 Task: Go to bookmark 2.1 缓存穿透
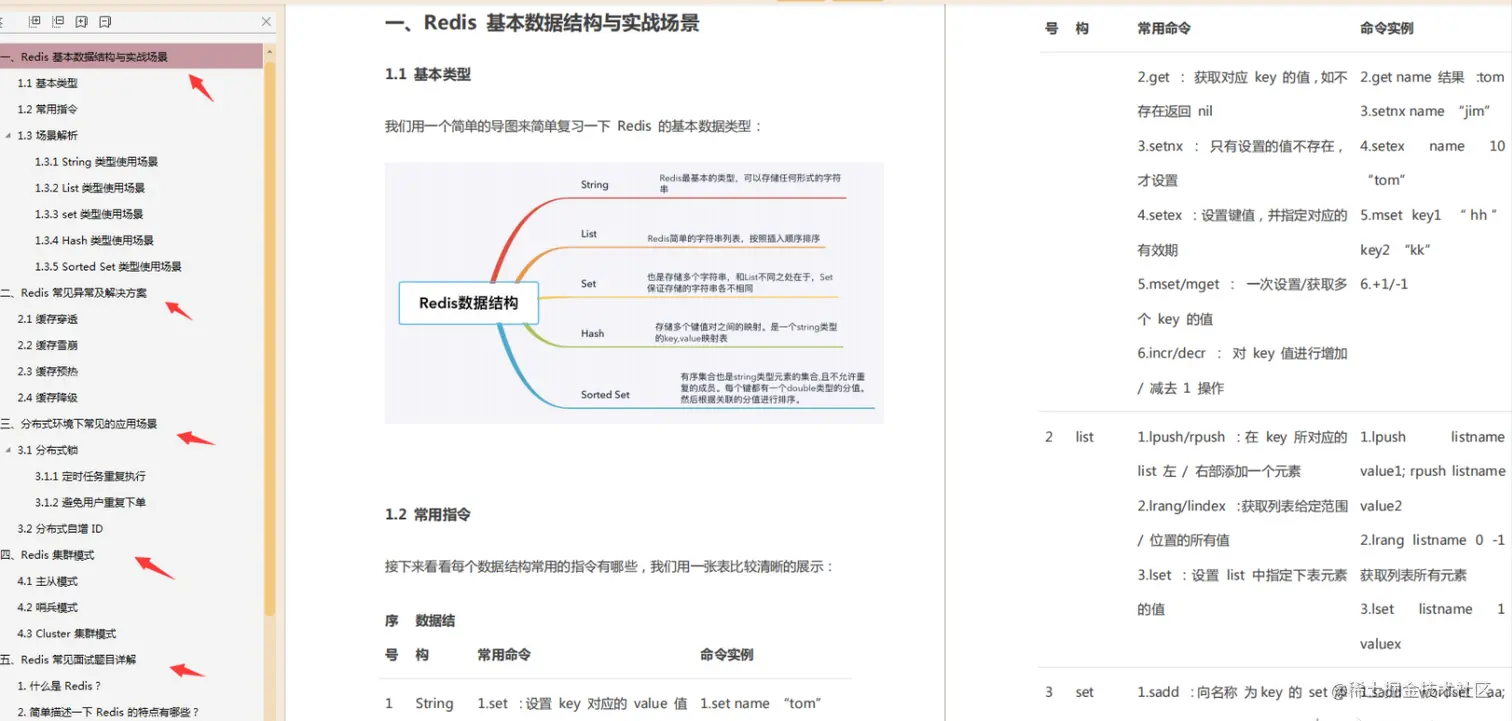[x=47, y=319]
